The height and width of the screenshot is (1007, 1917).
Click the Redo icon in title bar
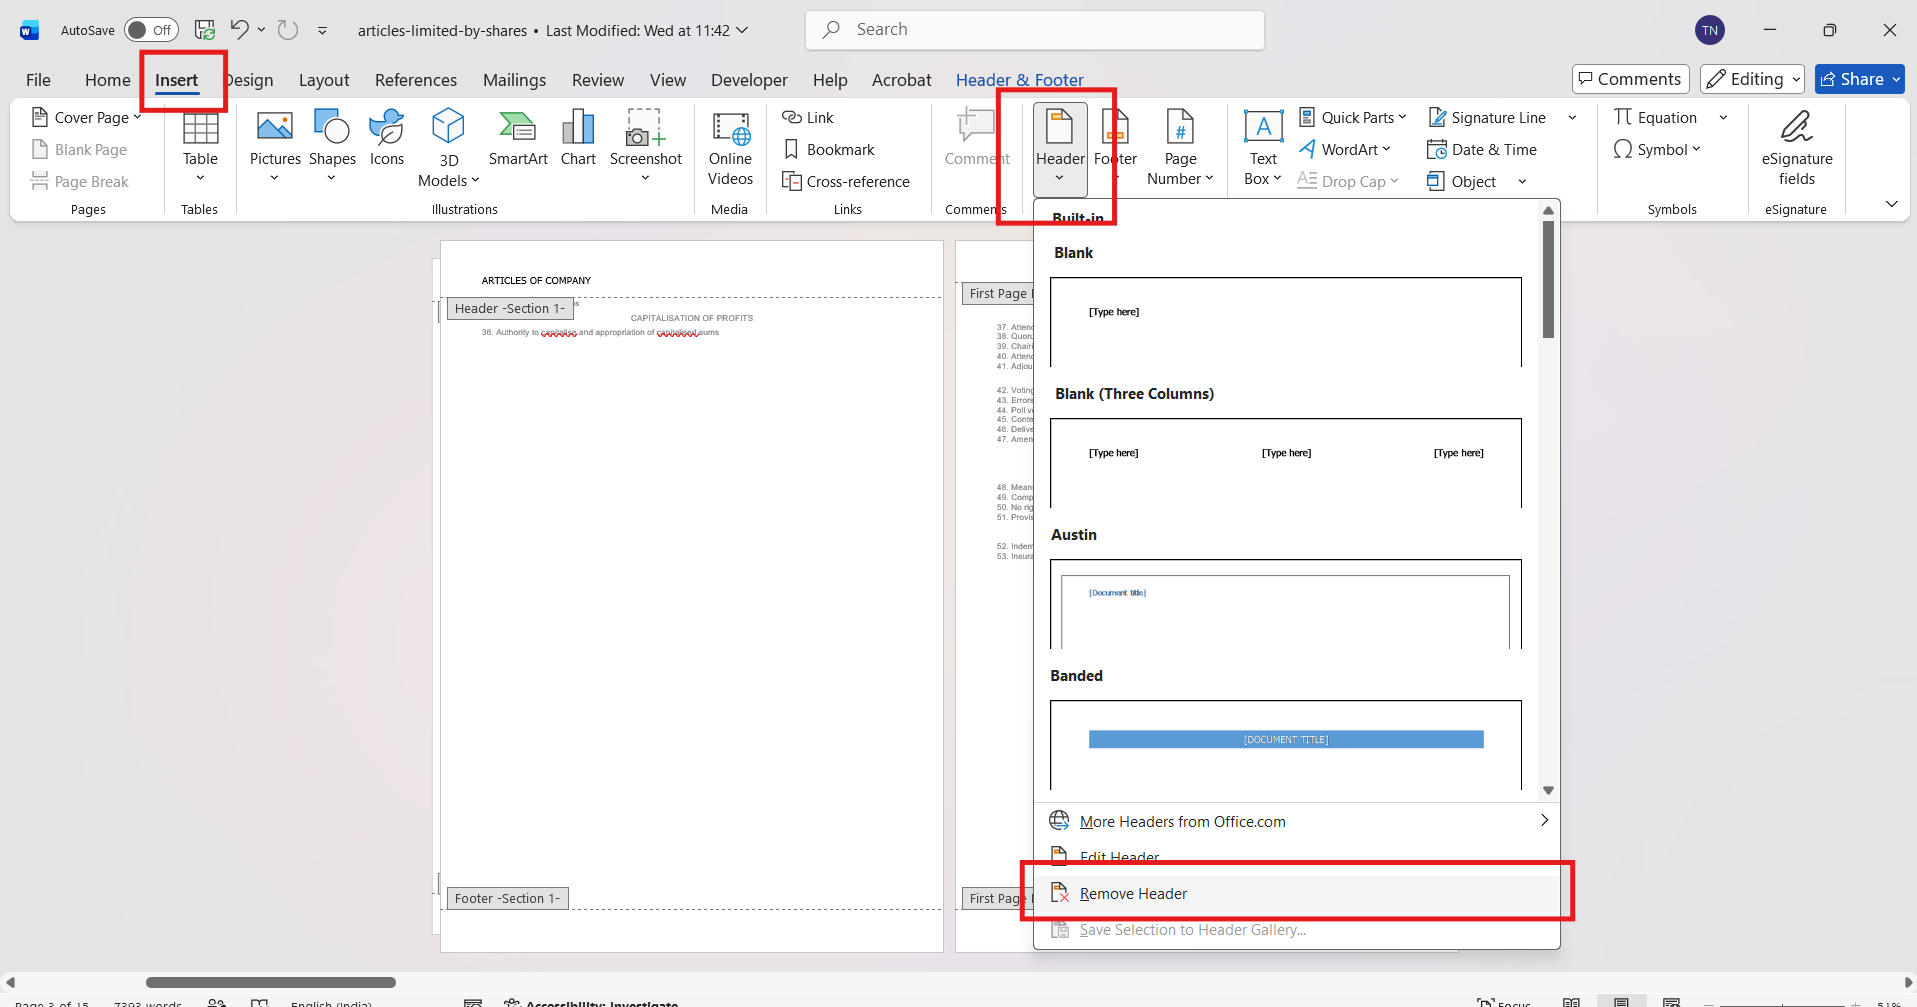click(288, 30)
